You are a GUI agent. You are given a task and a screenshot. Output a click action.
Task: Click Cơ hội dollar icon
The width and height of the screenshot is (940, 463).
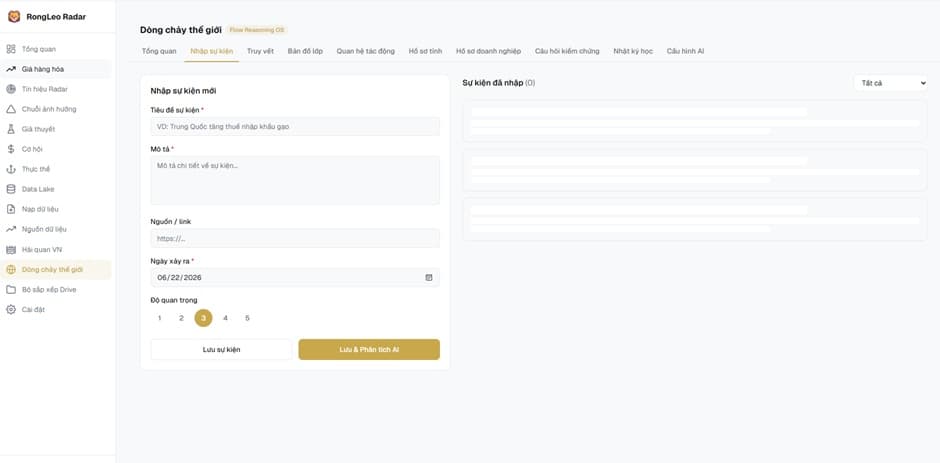[11, 149]
